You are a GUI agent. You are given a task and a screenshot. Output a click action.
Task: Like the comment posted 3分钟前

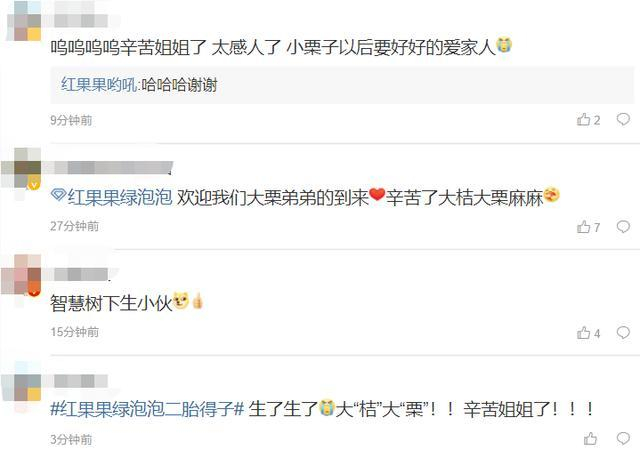[x=590, y=439]
